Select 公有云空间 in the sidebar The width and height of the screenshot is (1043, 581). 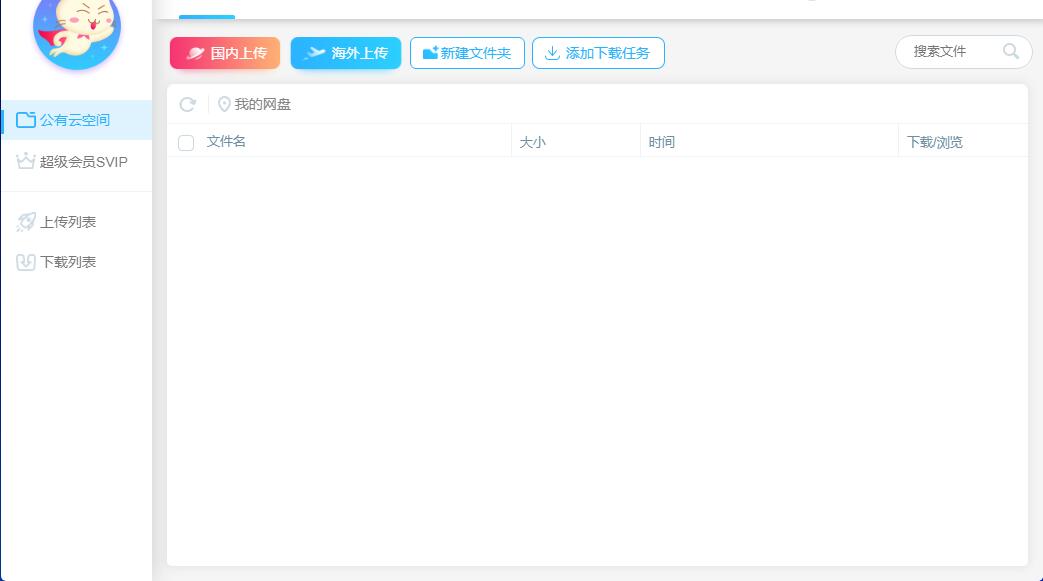click(x=76, y=120)
